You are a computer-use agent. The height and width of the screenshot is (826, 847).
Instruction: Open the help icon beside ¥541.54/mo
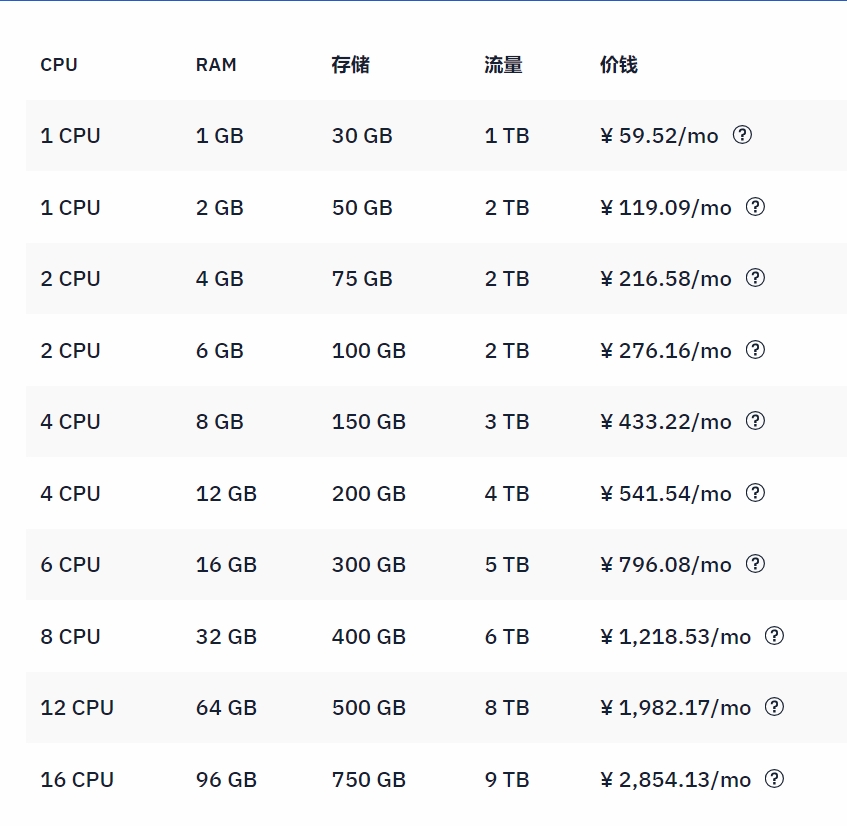tap(756, 493)
